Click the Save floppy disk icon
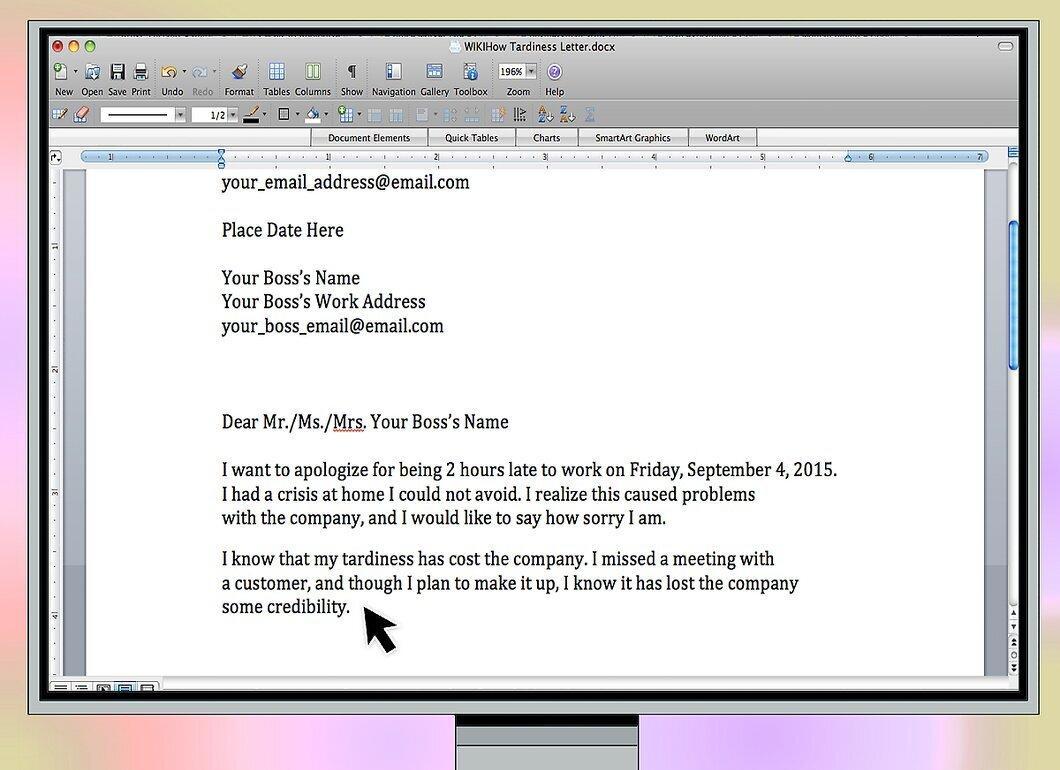Image resolution: width=1060 pixels, height=770 pixels. coord(118,72)
